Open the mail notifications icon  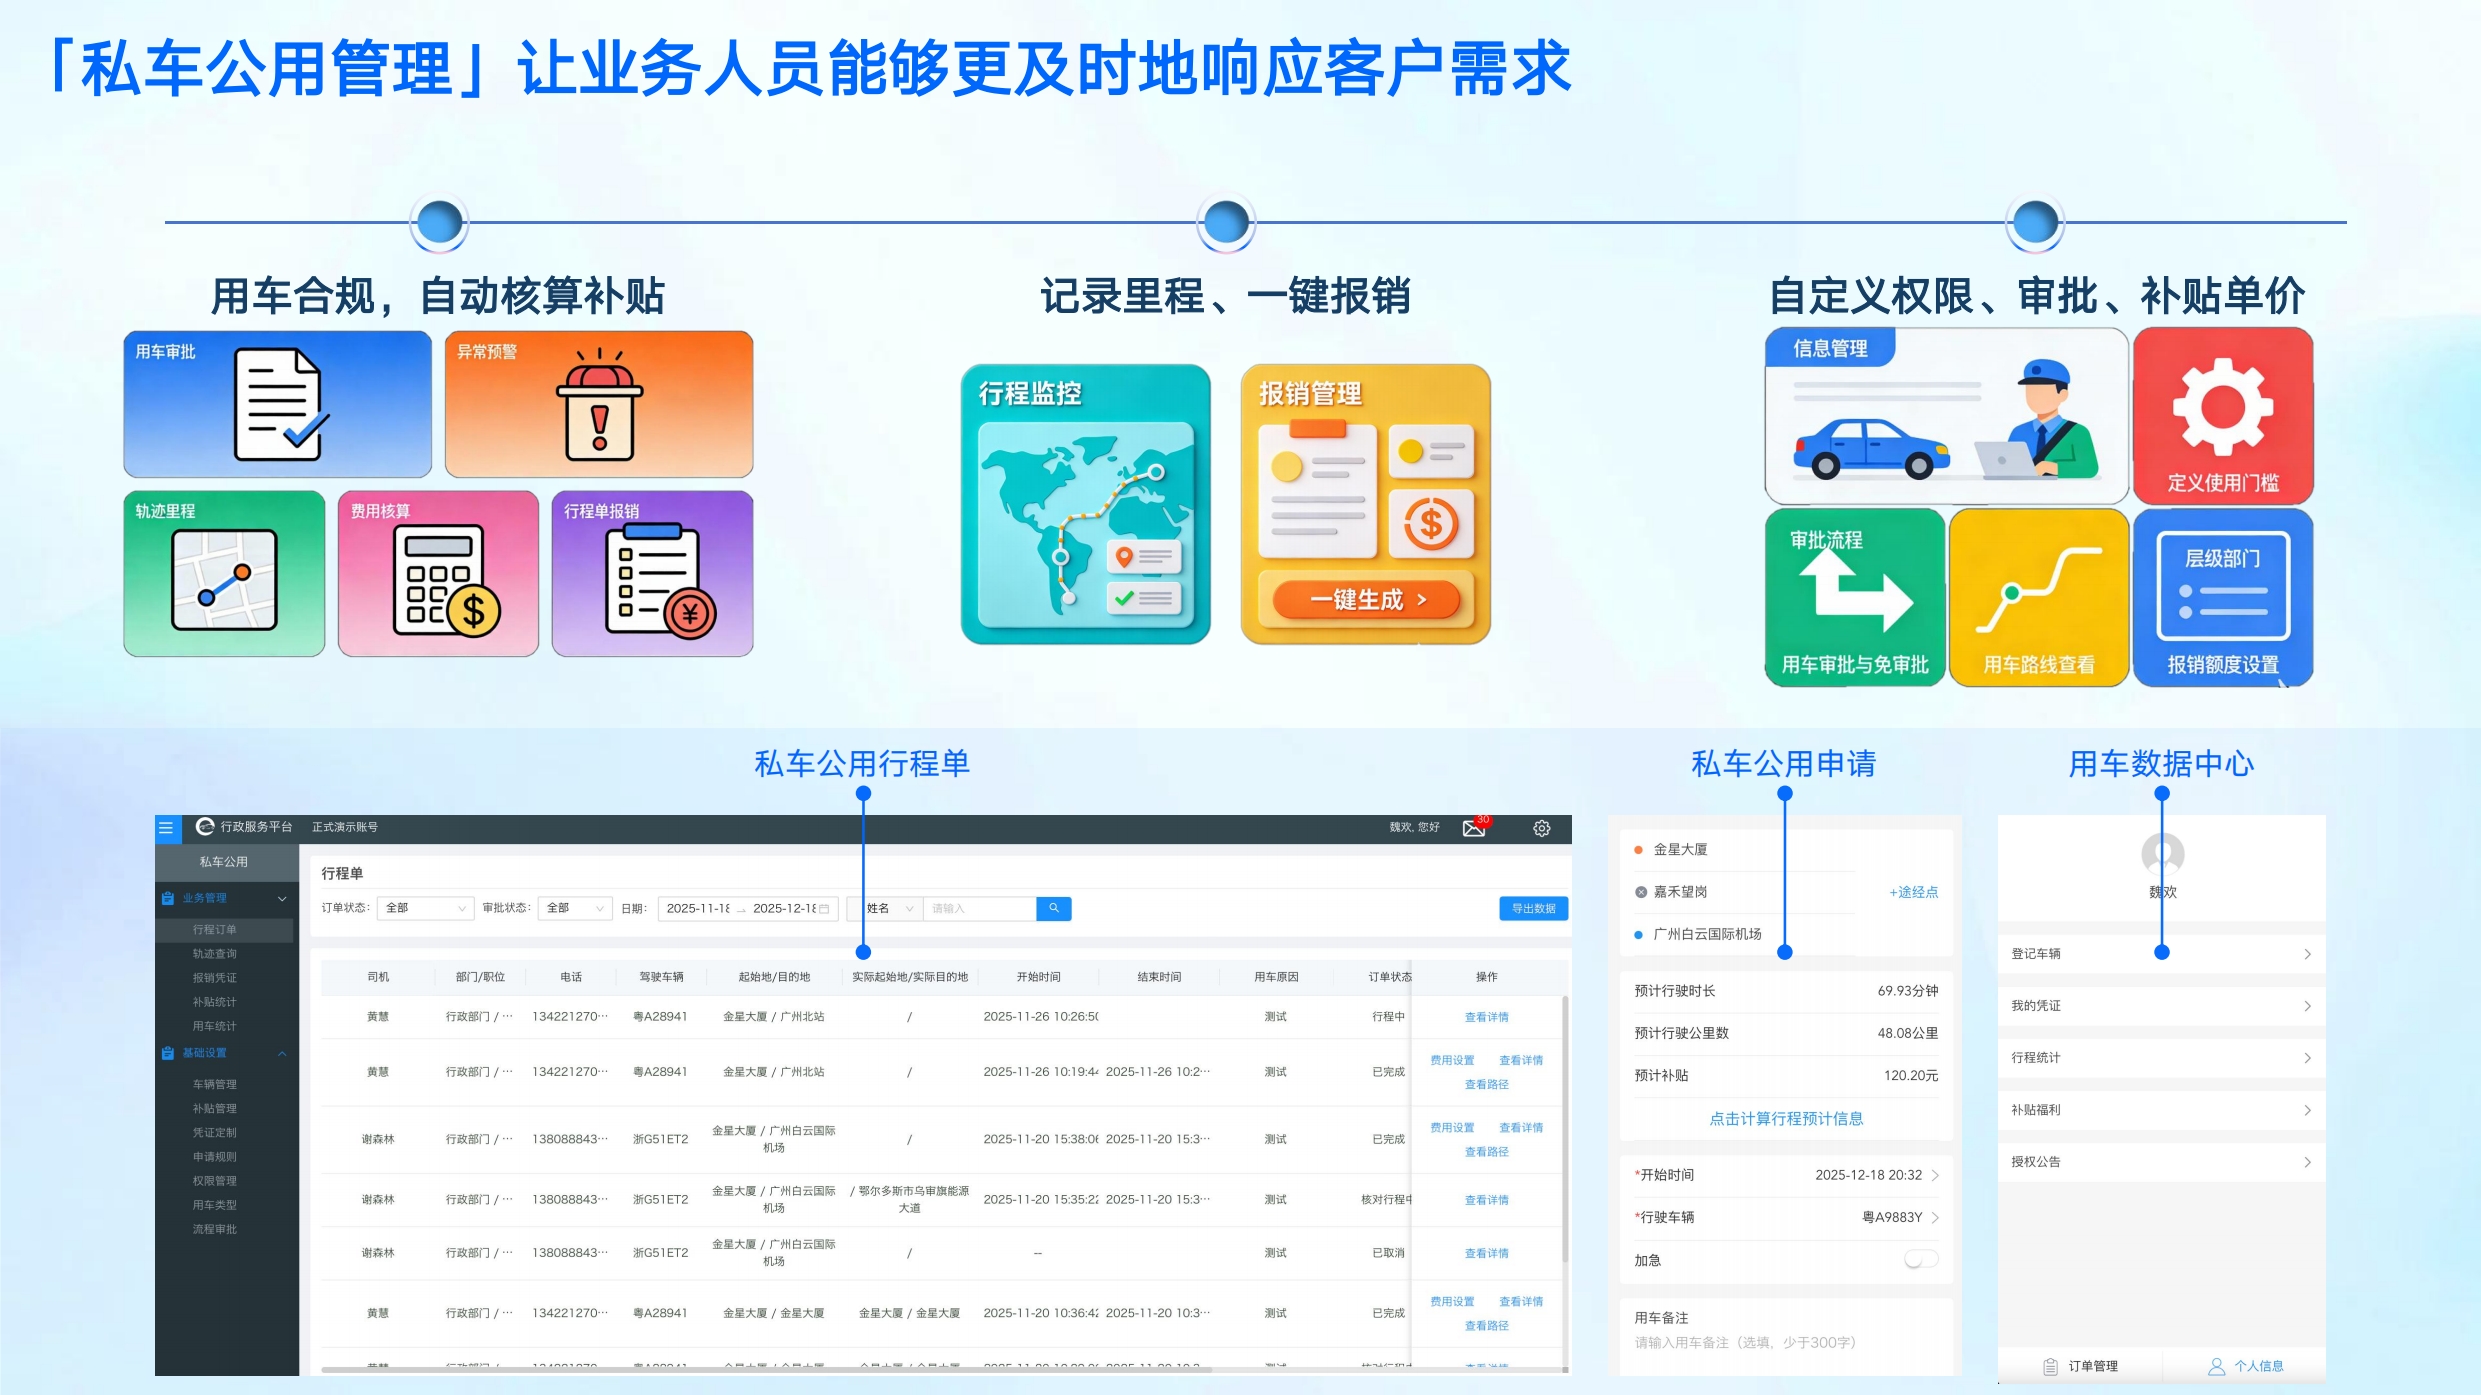1474,828
